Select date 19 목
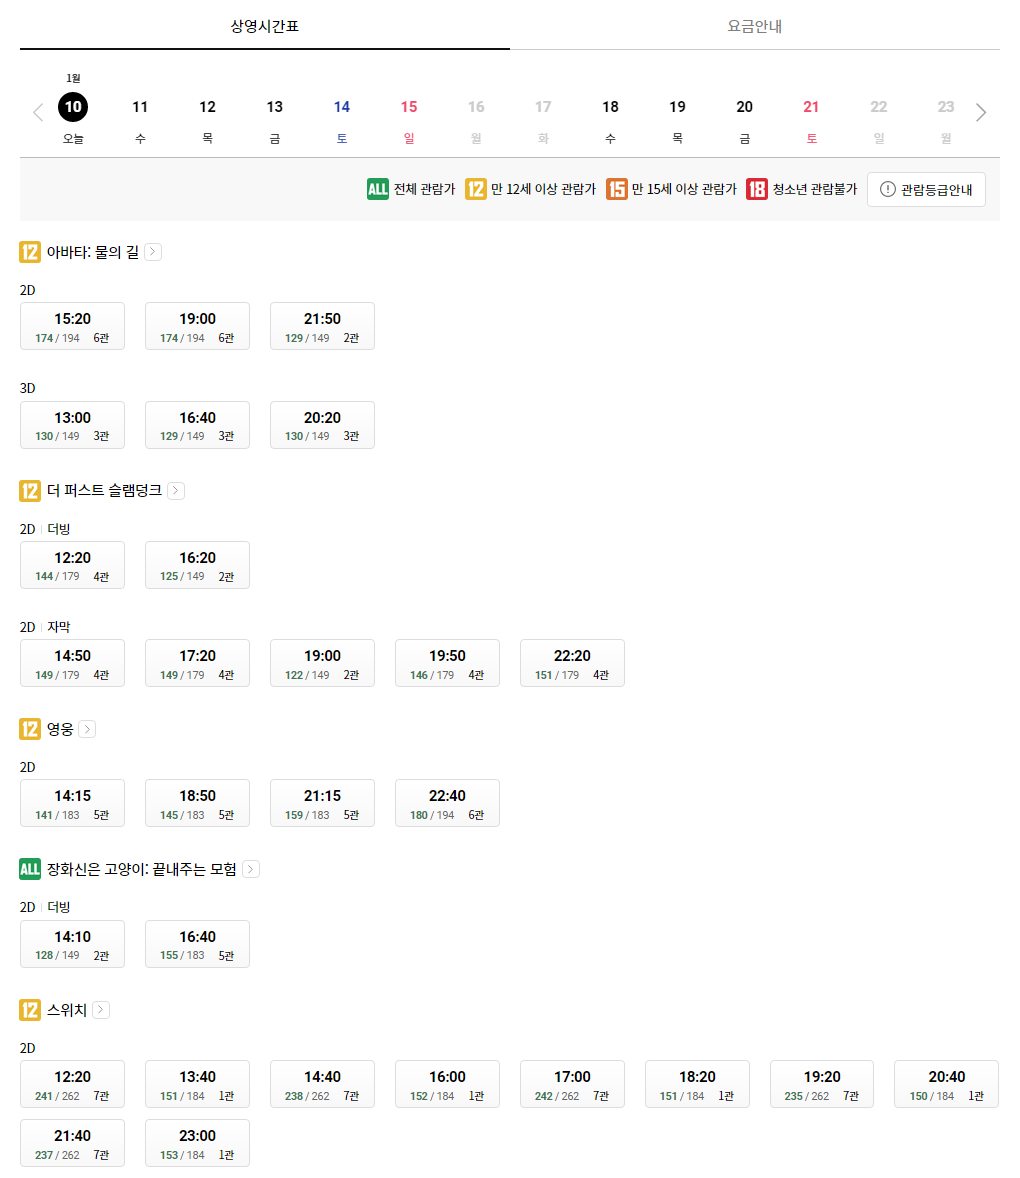 point(677,120)
